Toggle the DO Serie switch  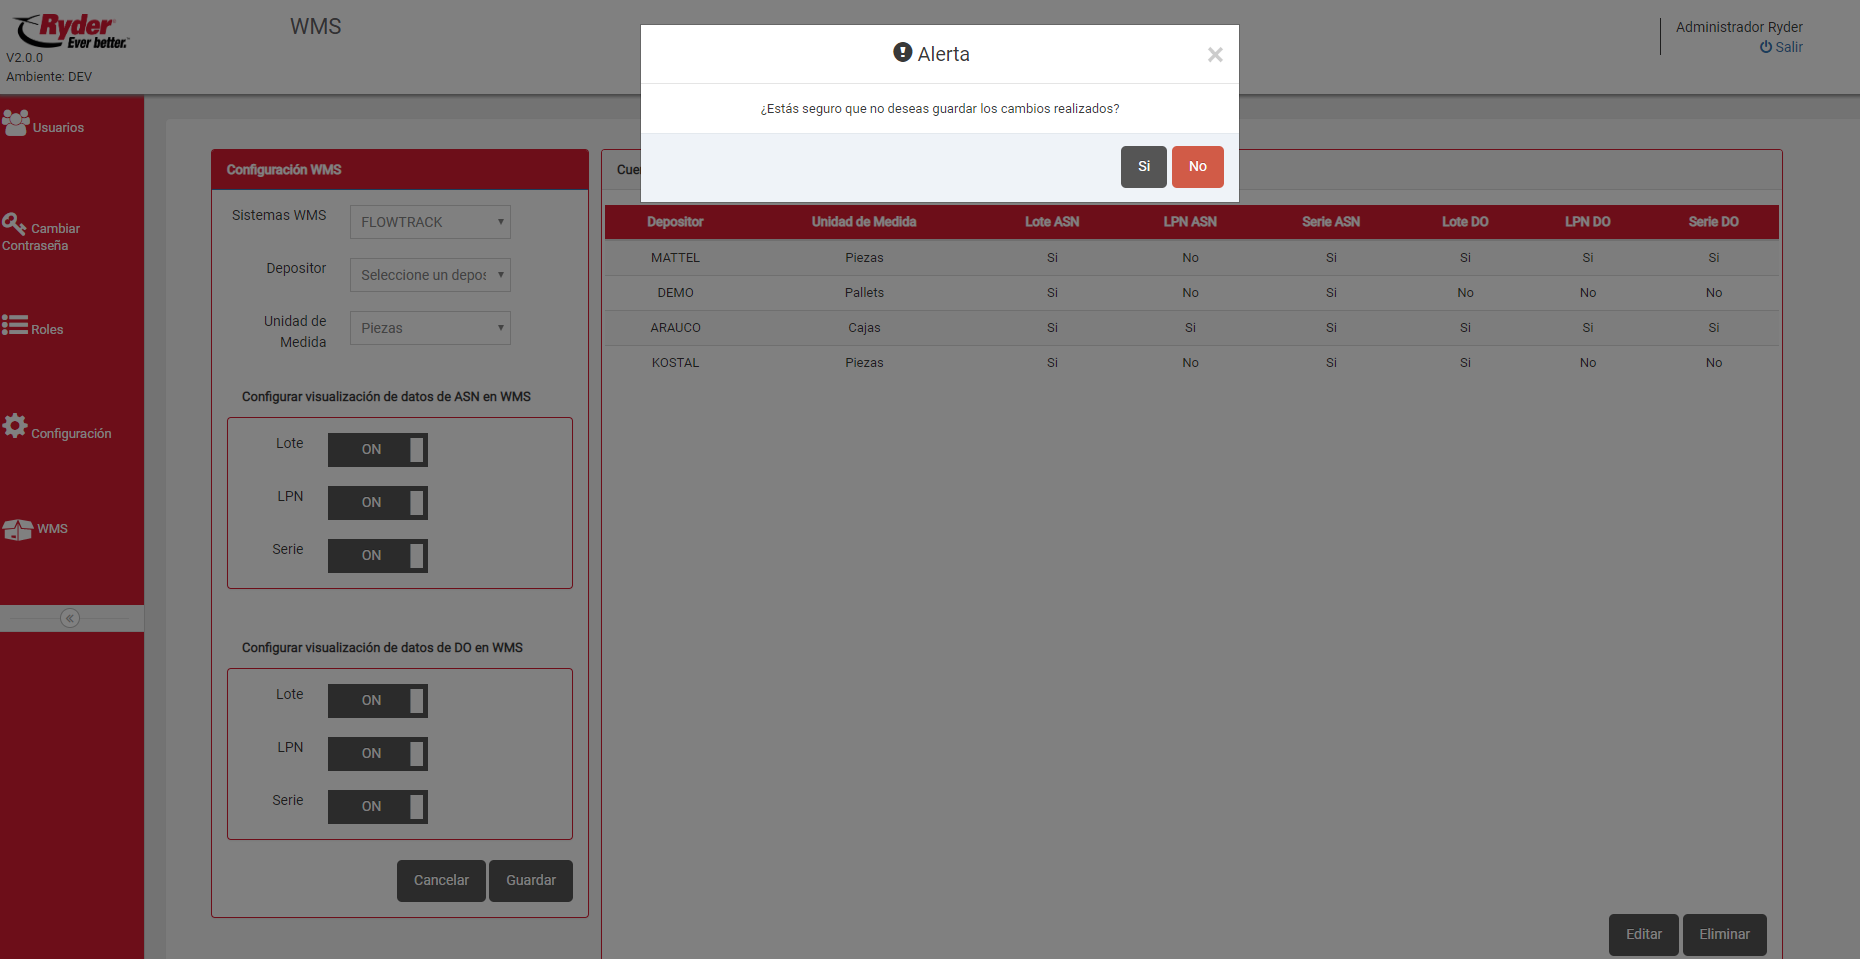pyautogui.click(x=377, y=807)
